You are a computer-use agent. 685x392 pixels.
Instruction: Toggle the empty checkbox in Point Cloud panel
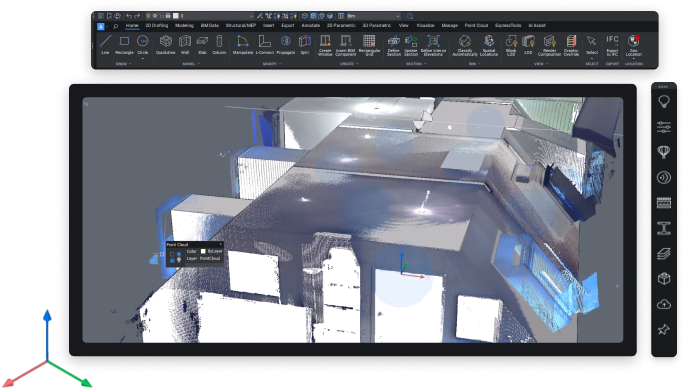tap(172, 254)
